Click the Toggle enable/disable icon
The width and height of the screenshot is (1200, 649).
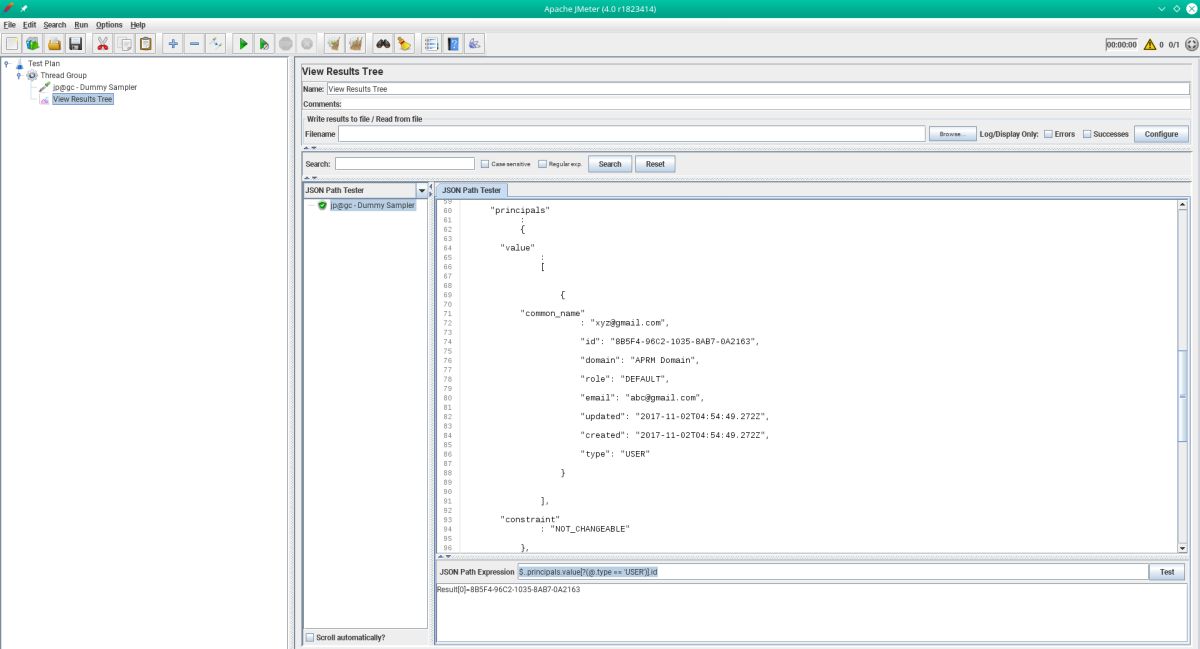[x=215, y=43]
